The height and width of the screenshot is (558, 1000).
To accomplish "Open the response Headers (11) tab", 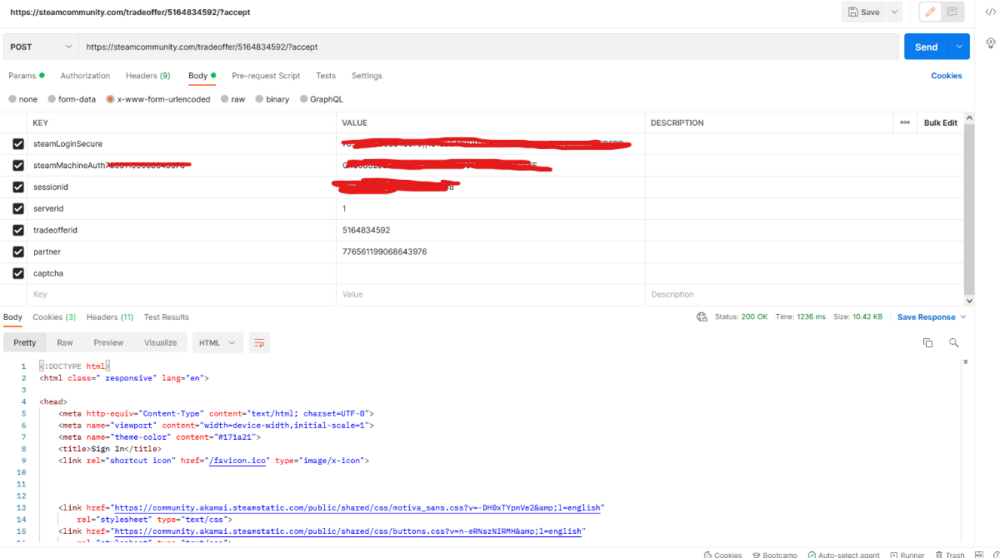I will [x=110, y=317].
